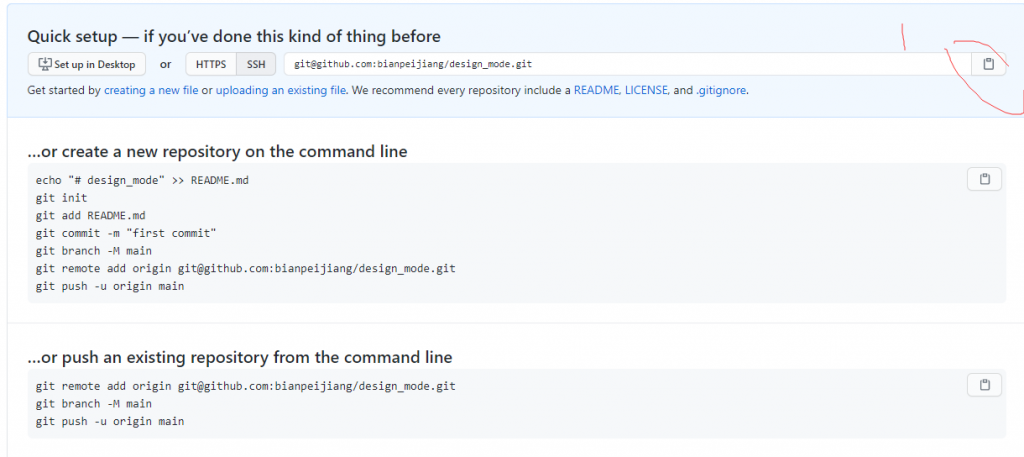Click the echo design_mode README.md line
This screenshot has width=1024, height=457.
(x=142, y=180)
